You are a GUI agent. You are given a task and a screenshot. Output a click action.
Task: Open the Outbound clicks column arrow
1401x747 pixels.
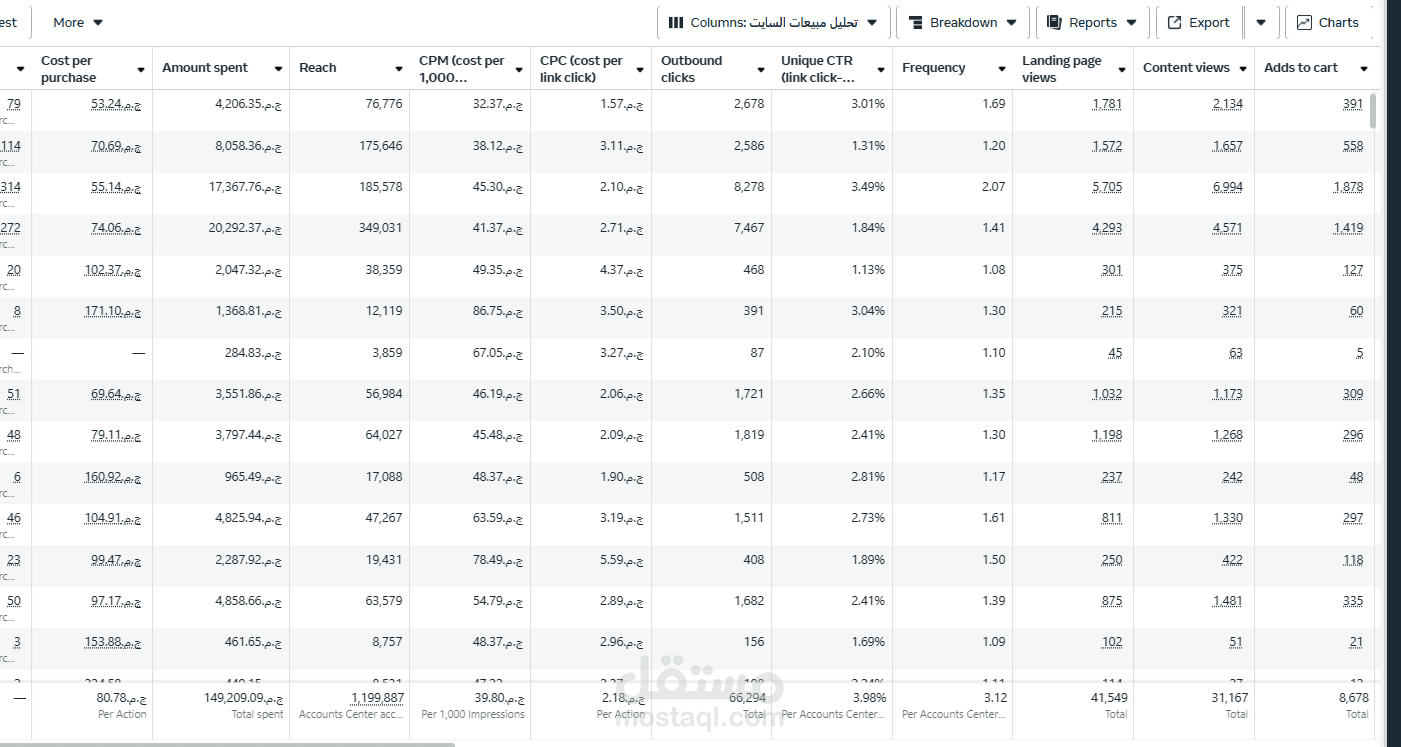(x=759, y=69)
